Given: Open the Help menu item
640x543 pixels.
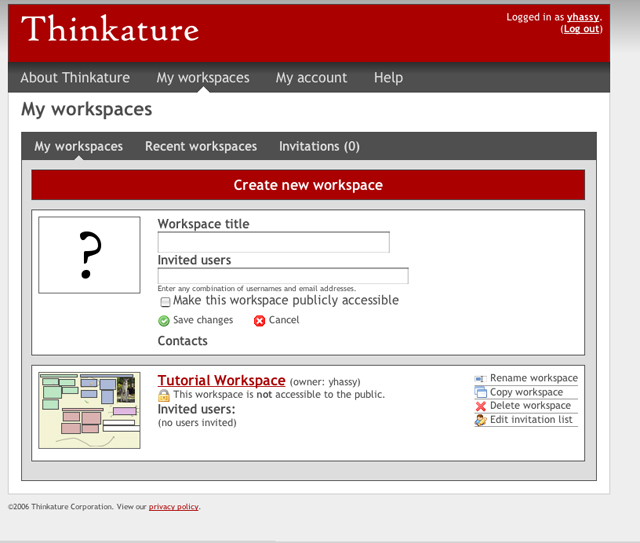Looking at the screenshot, I should (x=388, y=78).
